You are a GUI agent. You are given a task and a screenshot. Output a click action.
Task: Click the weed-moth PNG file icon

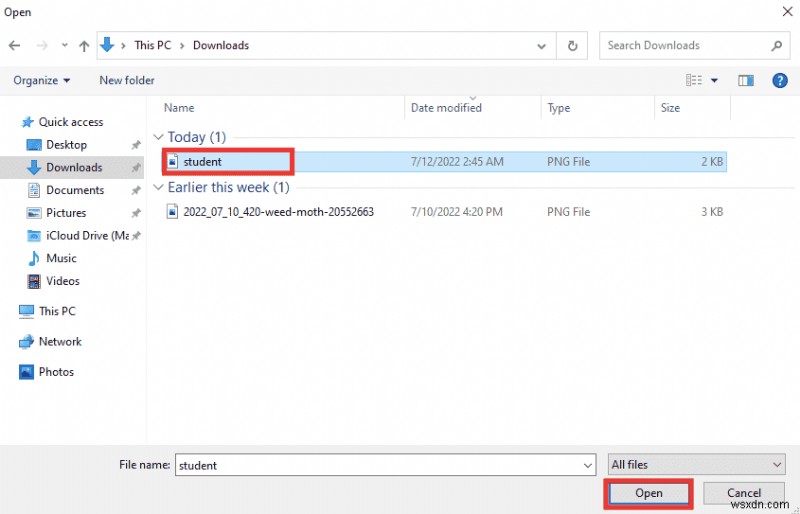(173, 212)
